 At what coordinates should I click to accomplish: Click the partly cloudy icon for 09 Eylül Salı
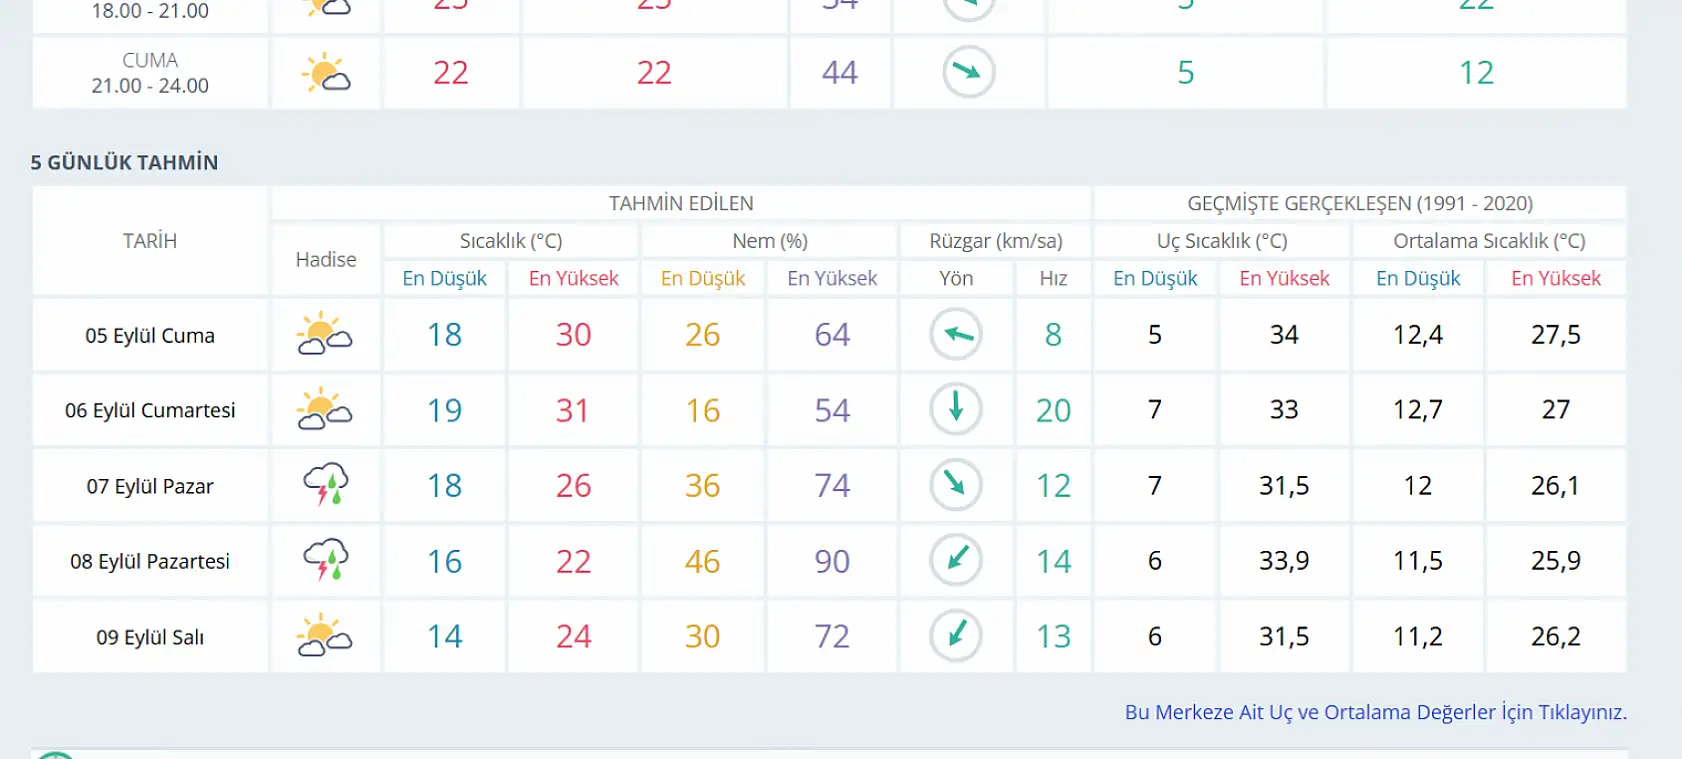325,635
